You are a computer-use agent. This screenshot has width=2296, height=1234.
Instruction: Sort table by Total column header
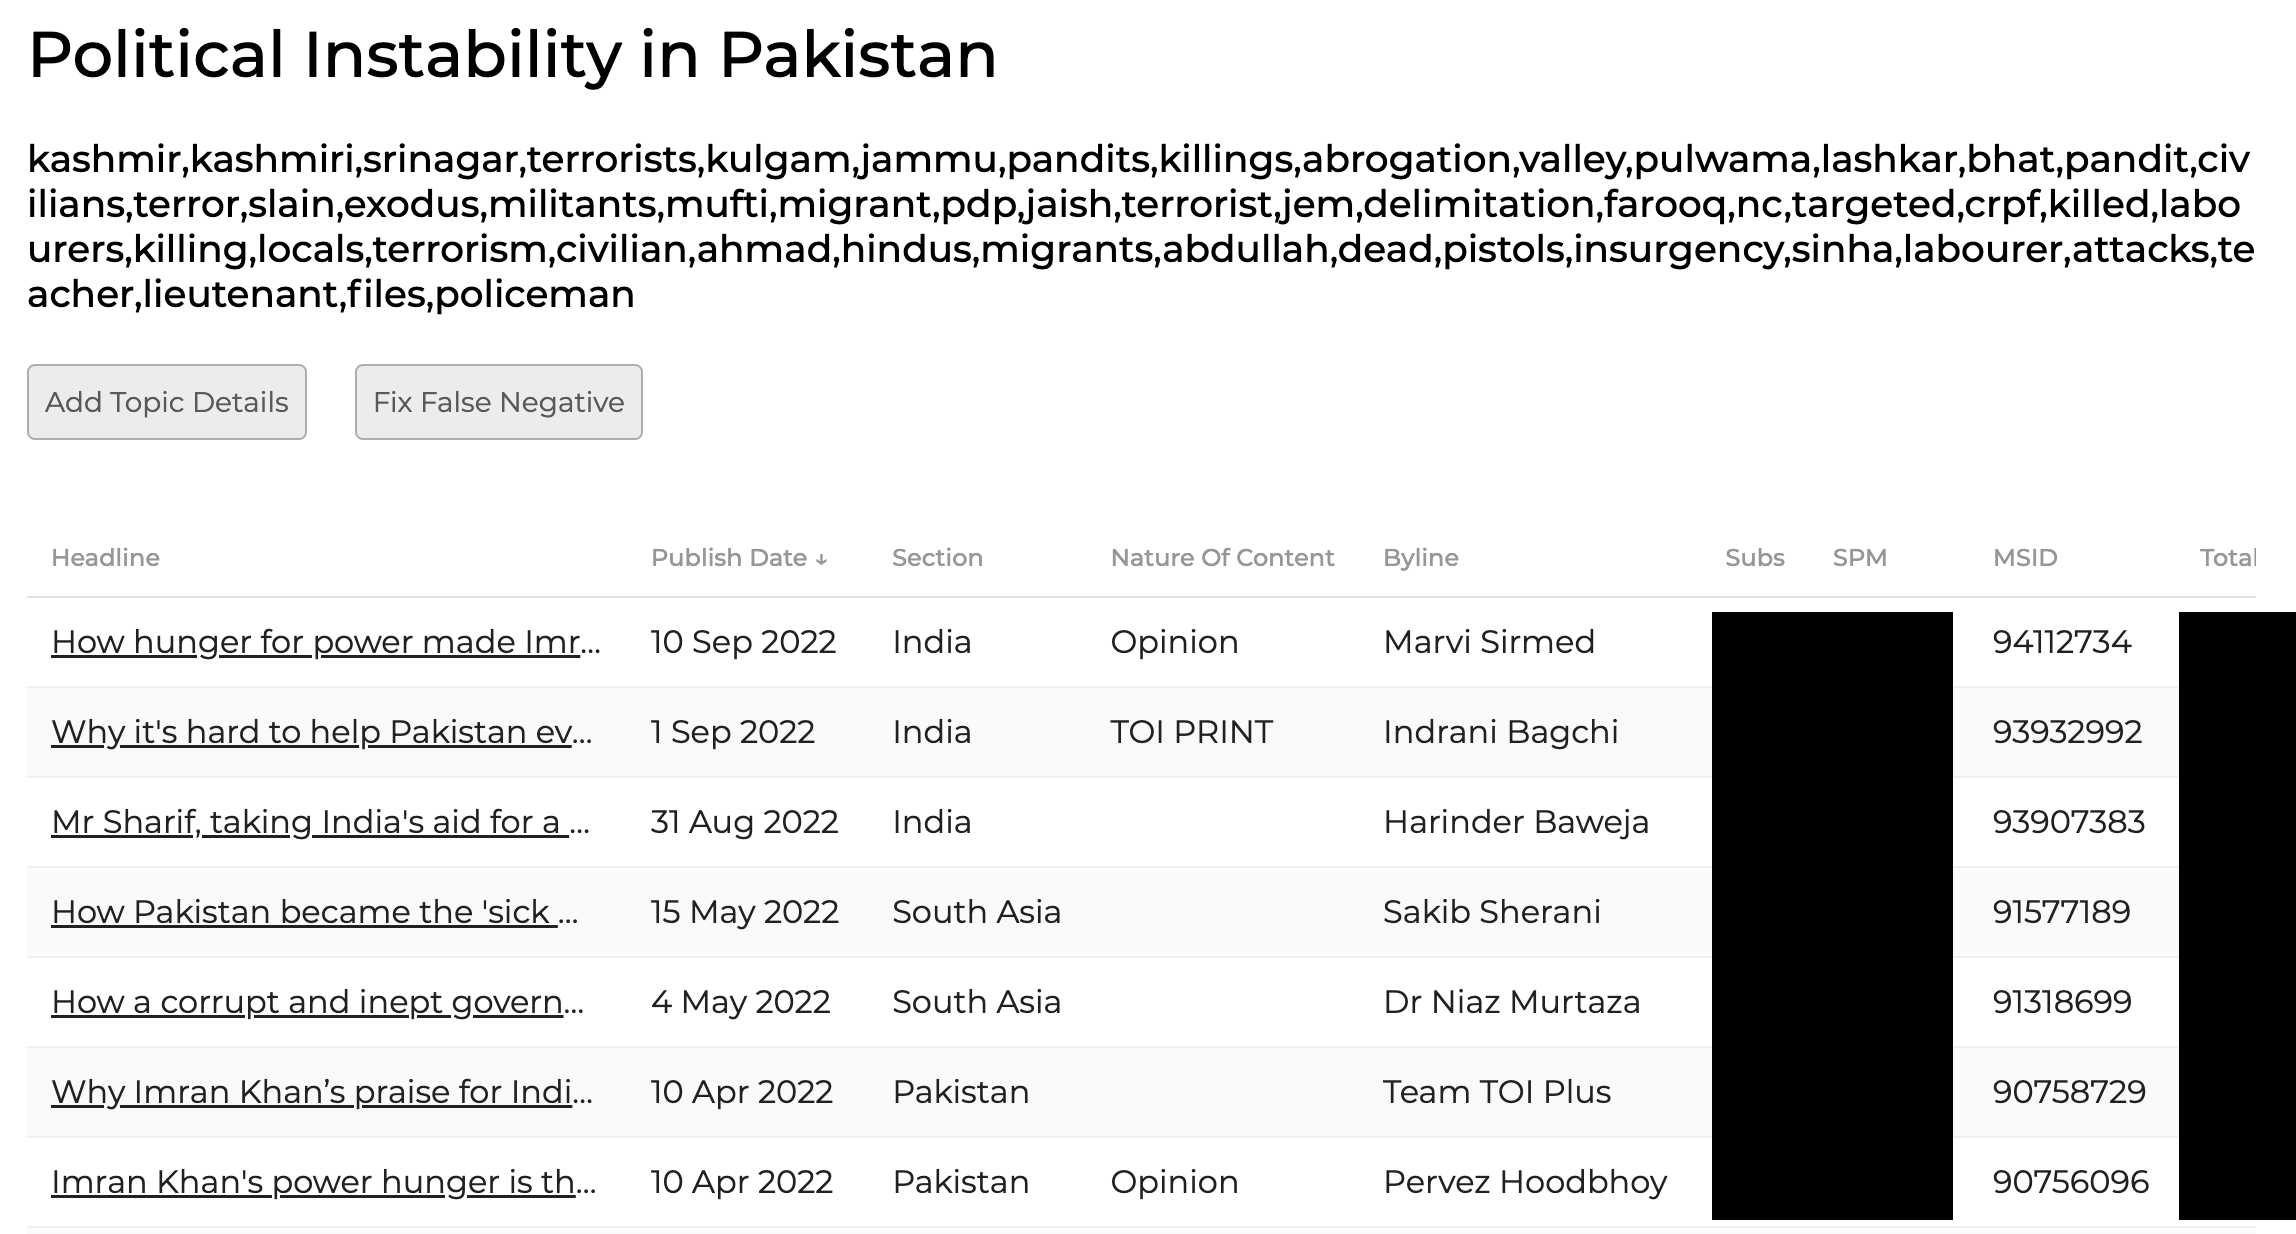[2227, 558]
